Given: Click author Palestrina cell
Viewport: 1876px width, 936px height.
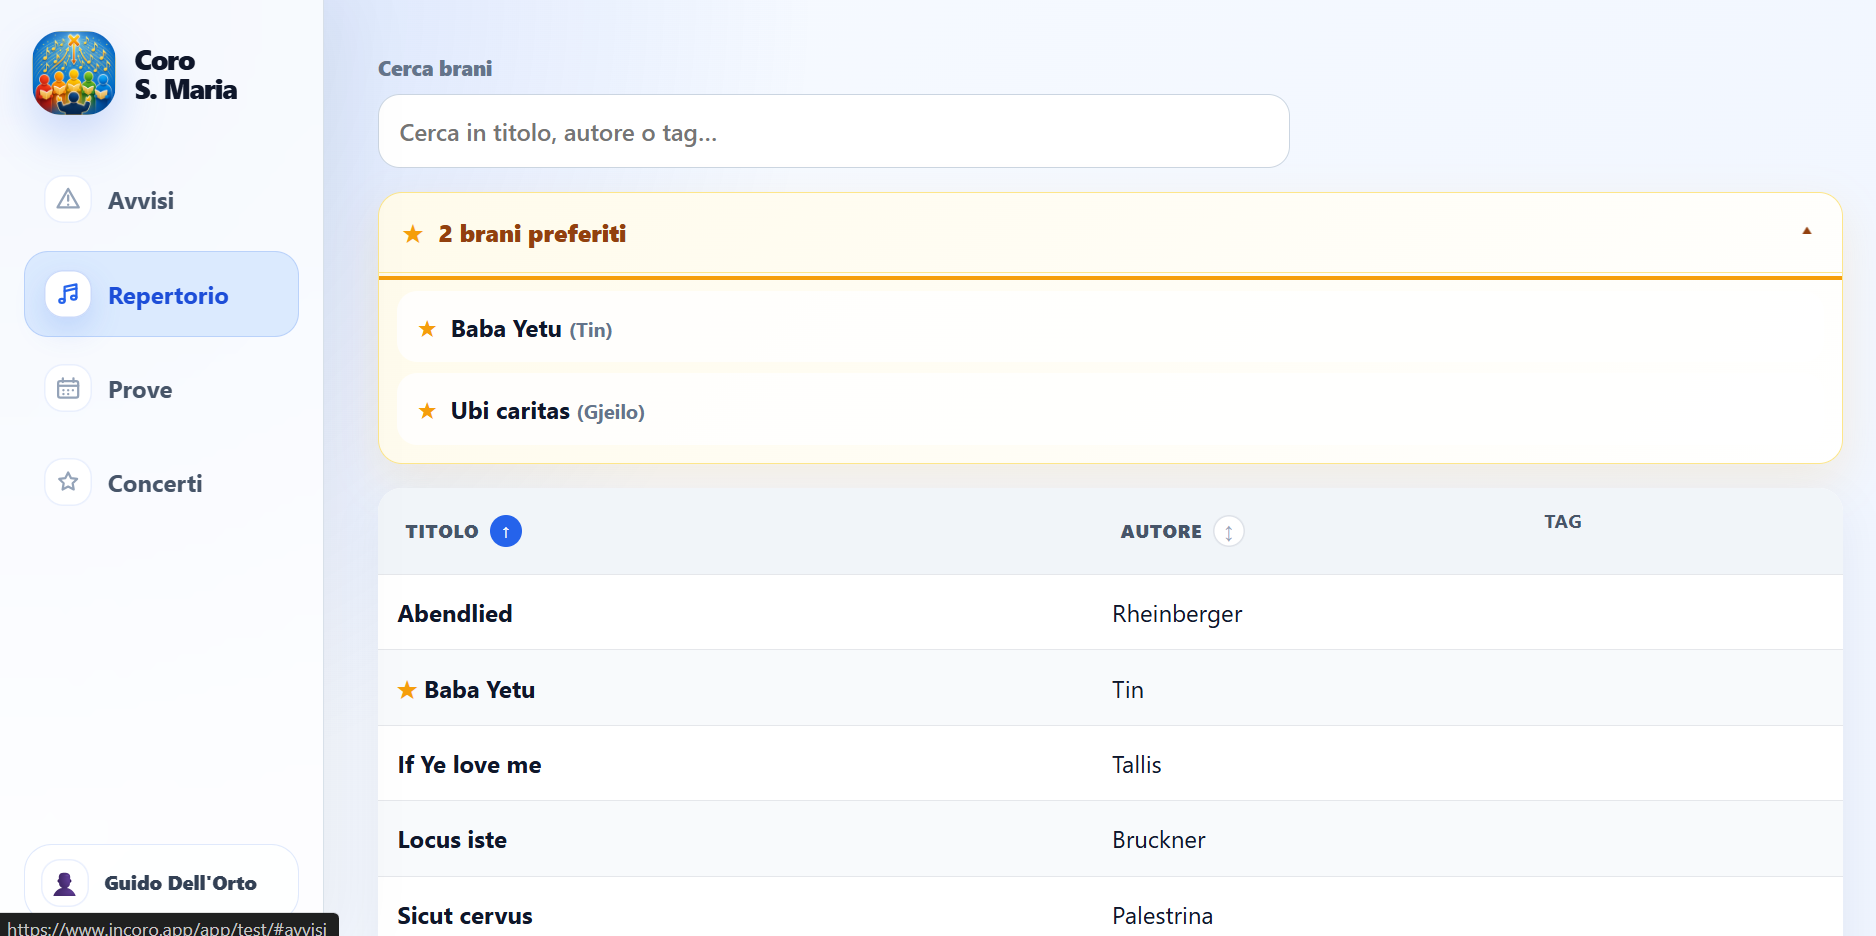Looking at the screenshot, I should 1163,915.
